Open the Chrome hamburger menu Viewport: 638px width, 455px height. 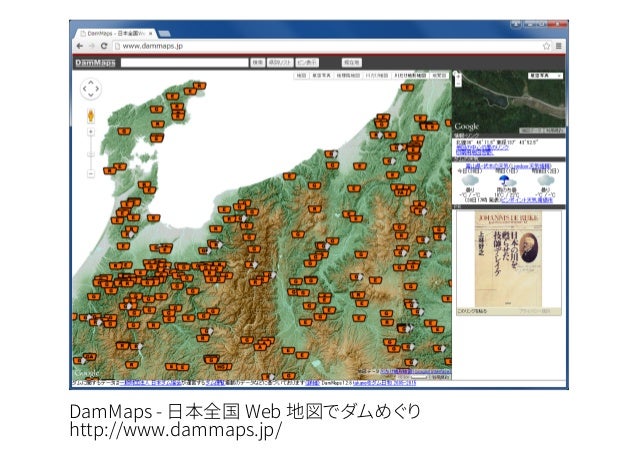tap(559, 46)
